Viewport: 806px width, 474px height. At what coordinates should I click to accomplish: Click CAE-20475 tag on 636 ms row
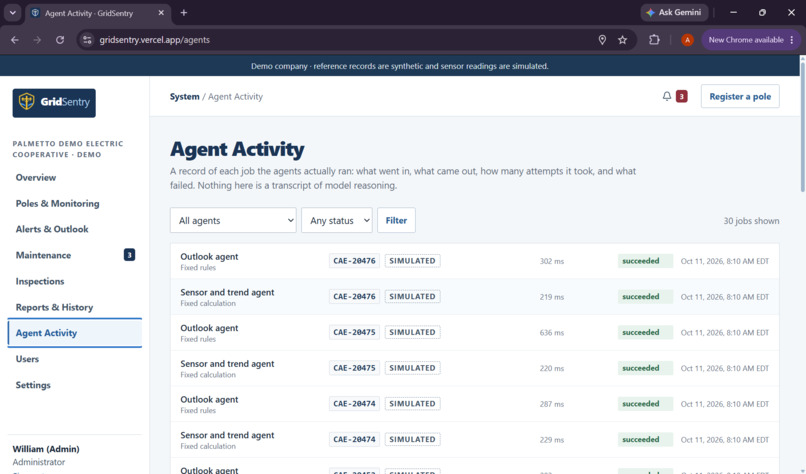pyautogui.click(x=354, y=332)
